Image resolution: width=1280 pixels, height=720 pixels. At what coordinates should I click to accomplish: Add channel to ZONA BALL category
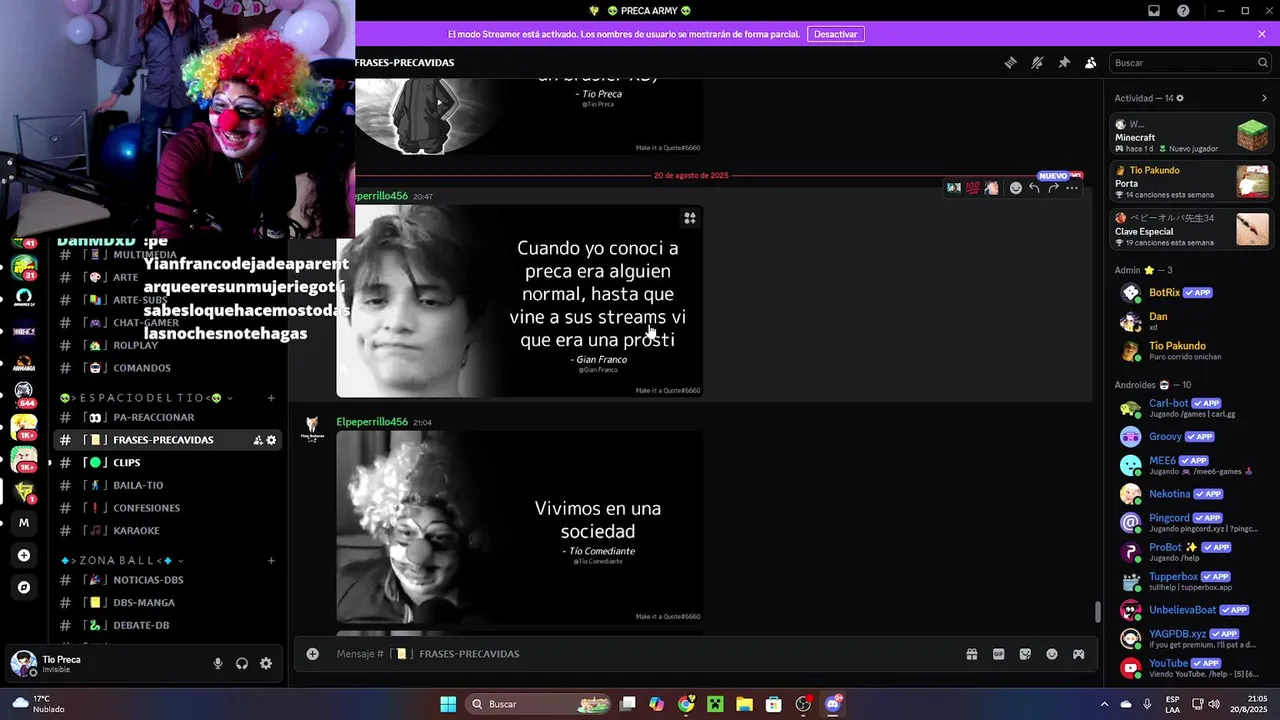click(271, 561)
